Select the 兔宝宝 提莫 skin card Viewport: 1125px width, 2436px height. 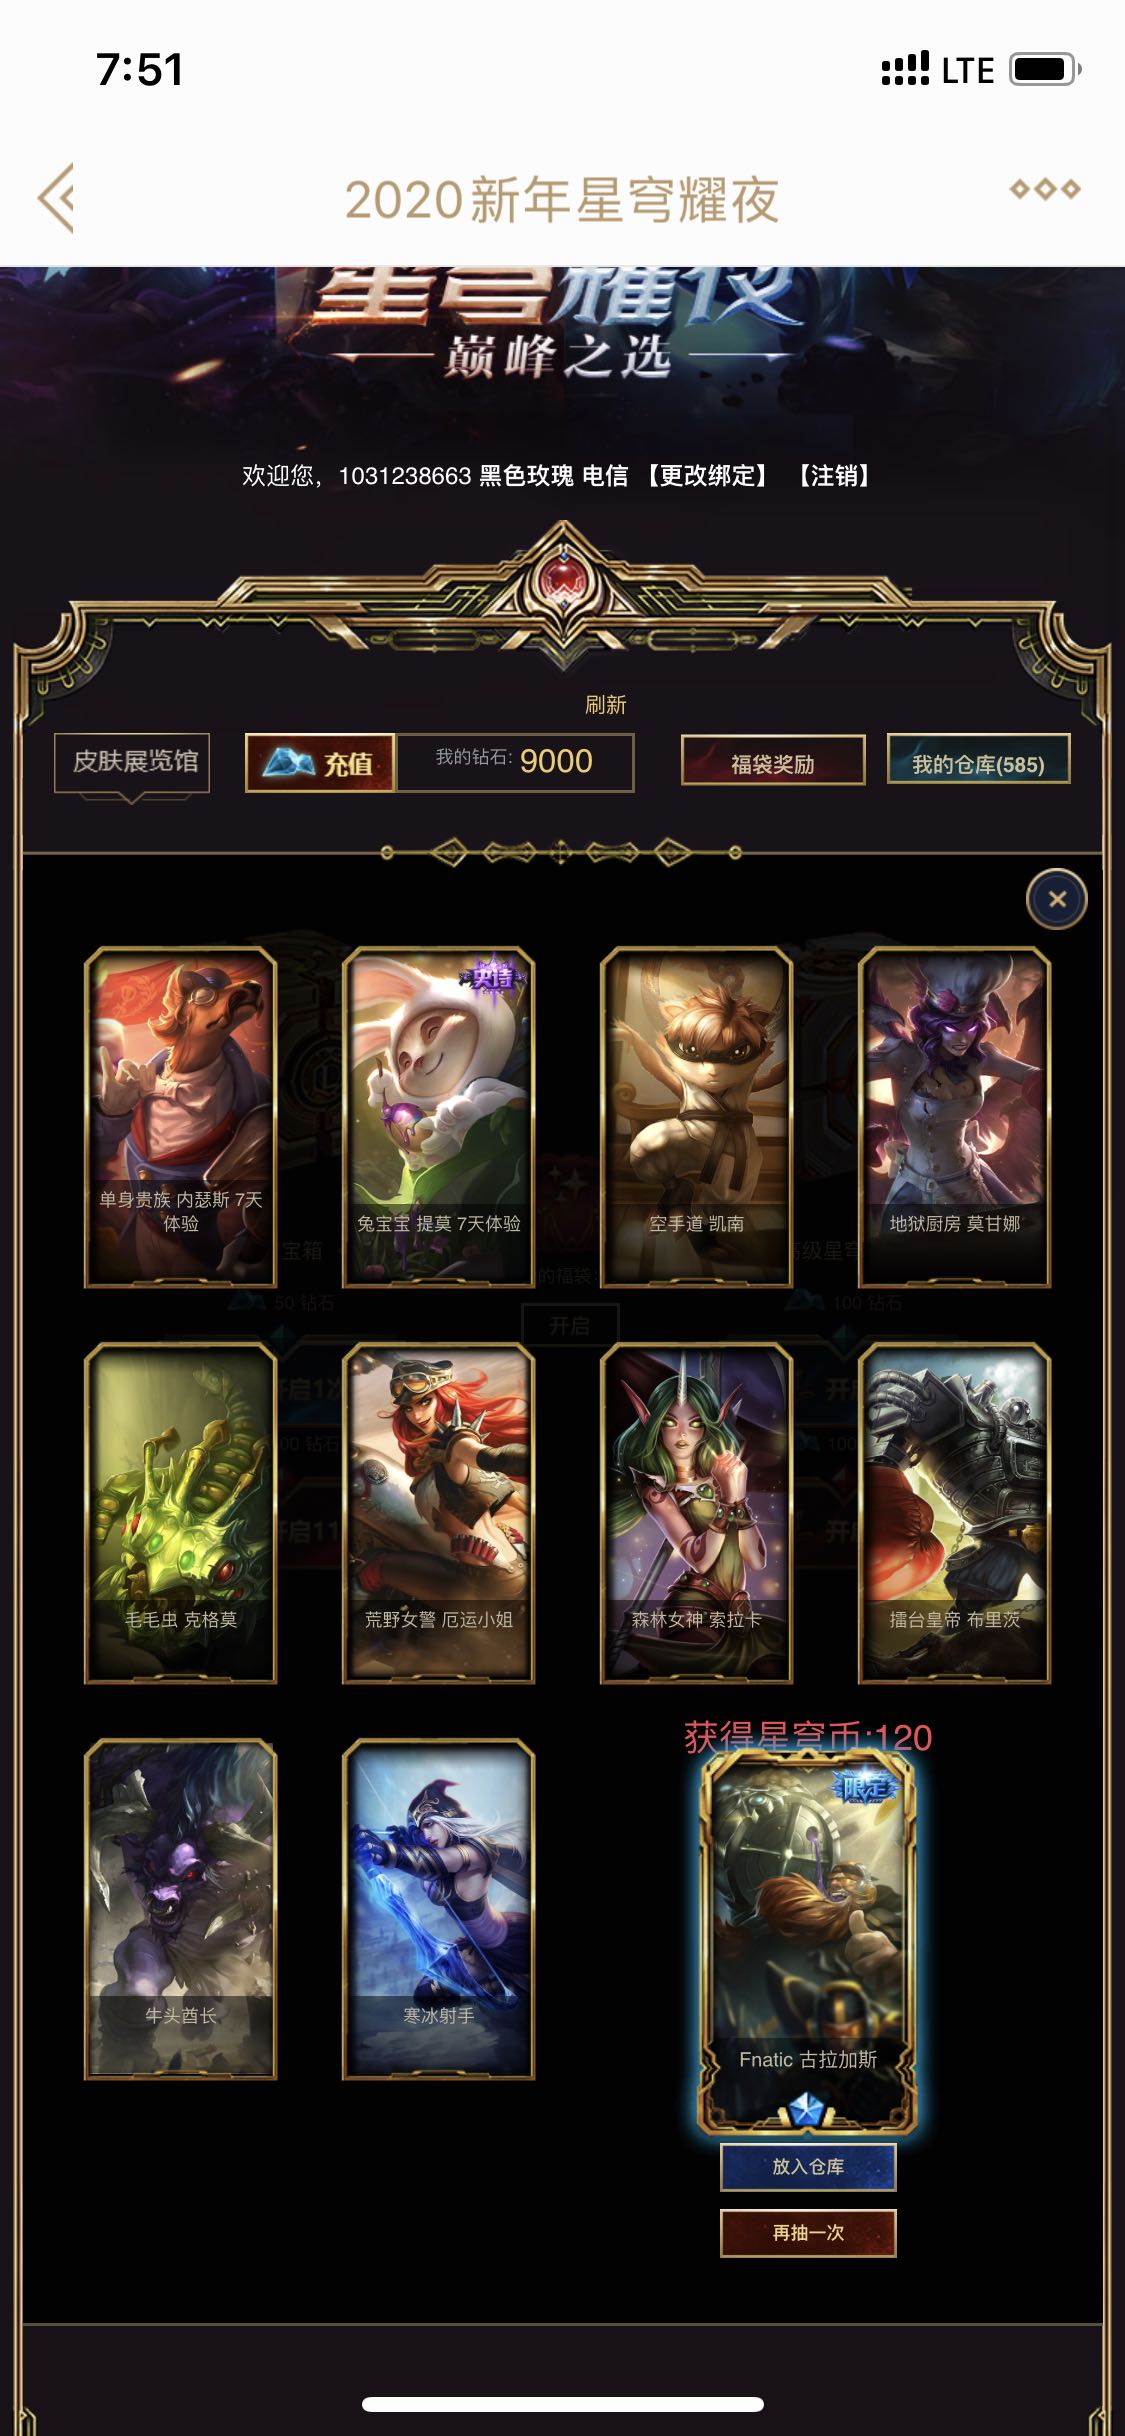point(438,1117)
